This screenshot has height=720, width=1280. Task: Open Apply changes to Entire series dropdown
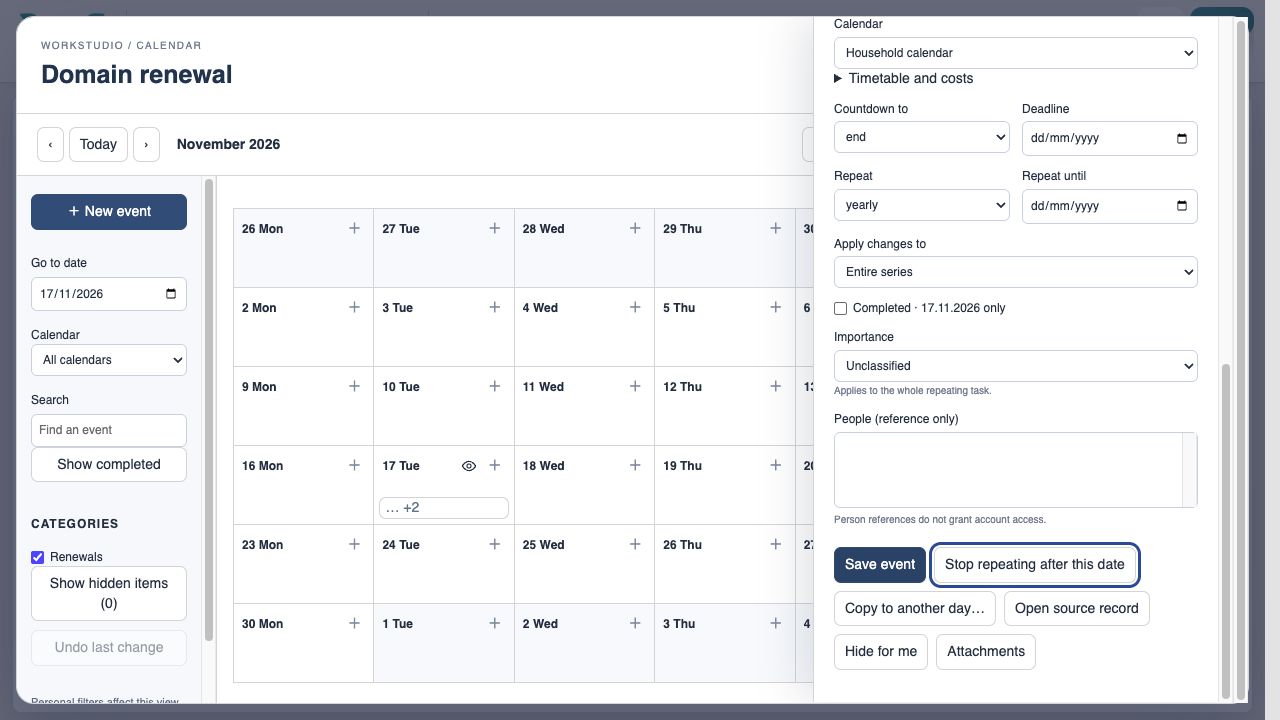(x=1015, y=272)
